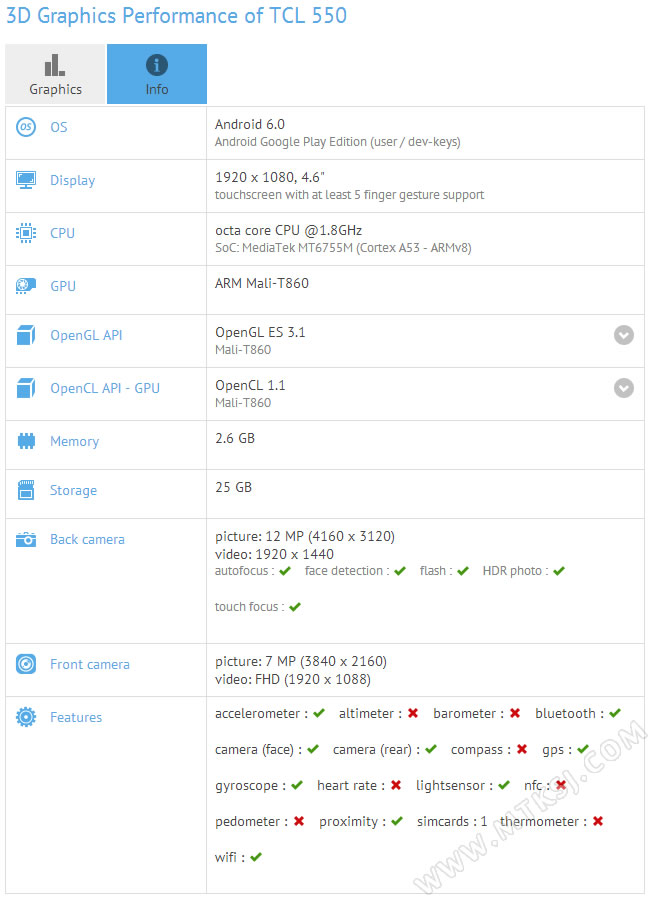Open the OpenGL API label link
Screen dimensions: 650x897
86,335
